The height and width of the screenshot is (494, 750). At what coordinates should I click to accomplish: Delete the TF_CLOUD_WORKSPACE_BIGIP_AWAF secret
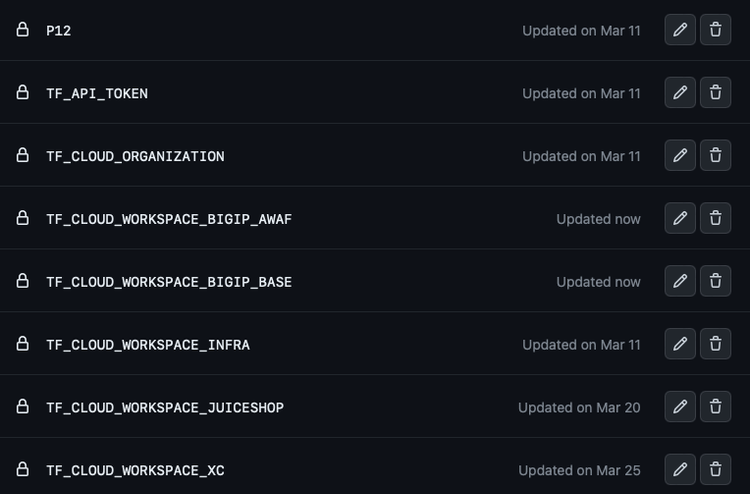click(715, 218)
